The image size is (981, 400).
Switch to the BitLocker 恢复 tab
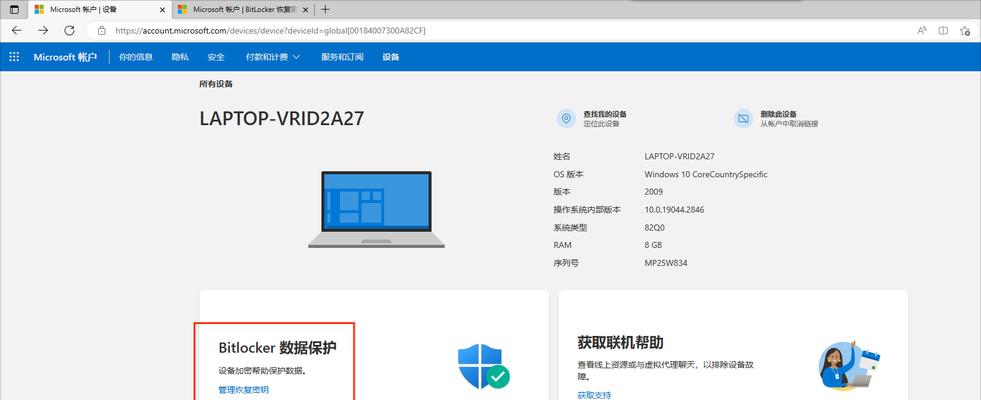pos(243,9)
